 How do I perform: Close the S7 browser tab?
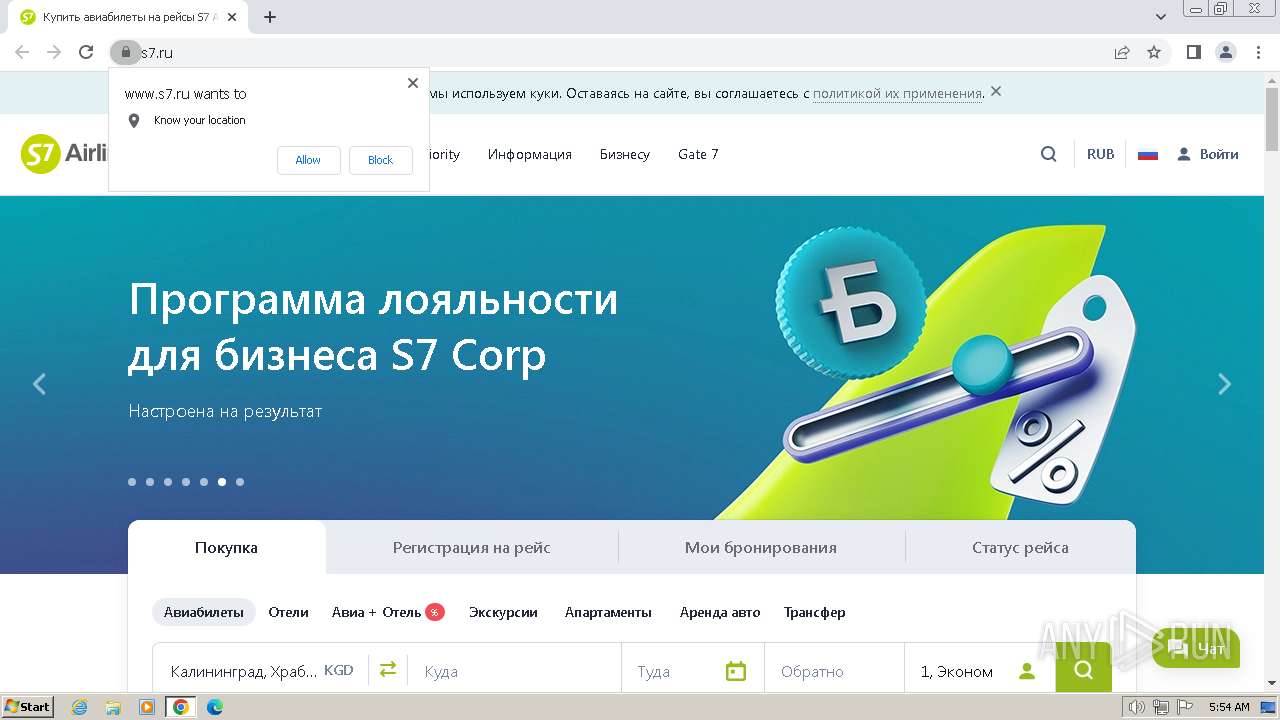(x=233, y=17)
